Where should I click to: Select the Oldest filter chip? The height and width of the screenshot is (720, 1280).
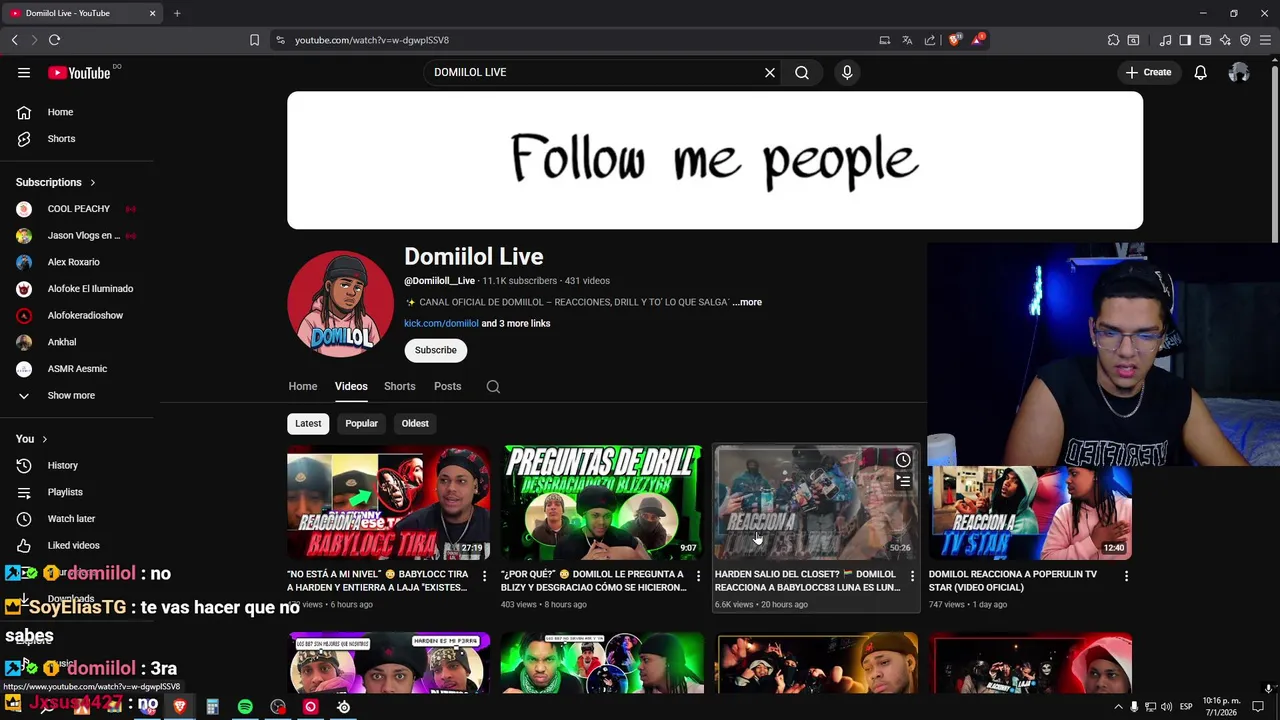[415, 424]
